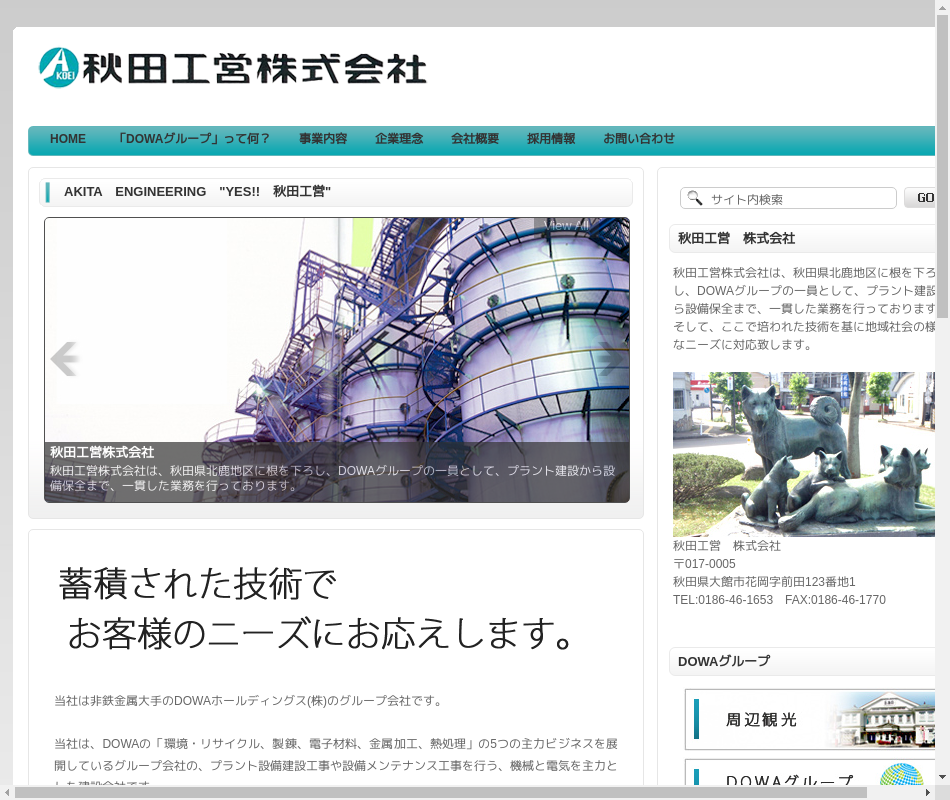Image resolution: width=950 pixels, height=800 pixels.
Task: Open the 会社概要 page
Action: click(475, 139)
